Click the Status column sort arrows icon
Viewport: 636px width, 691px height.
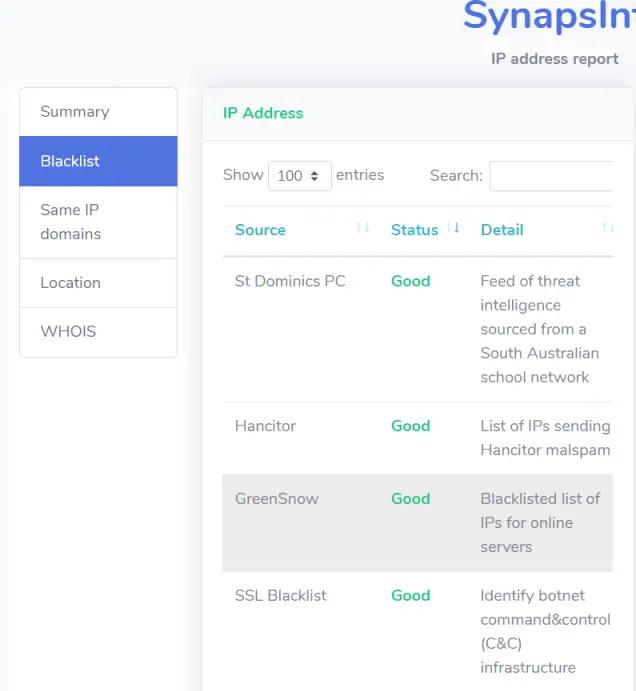(453, 229)
